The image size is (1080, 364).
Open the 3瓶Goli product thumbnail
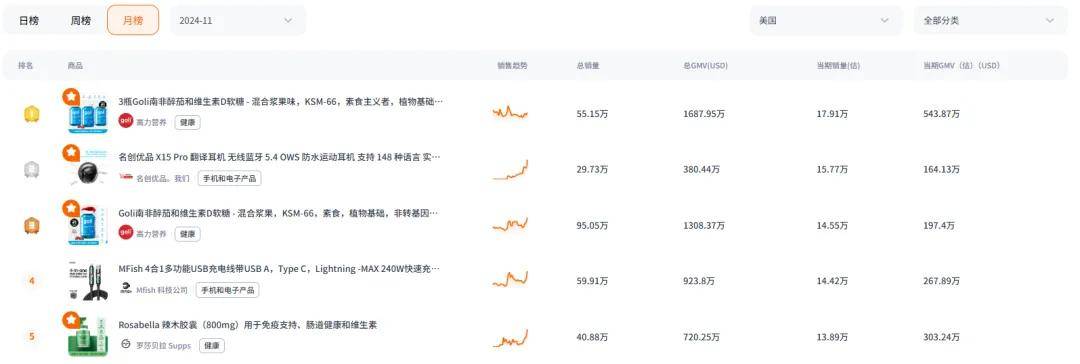88,114
